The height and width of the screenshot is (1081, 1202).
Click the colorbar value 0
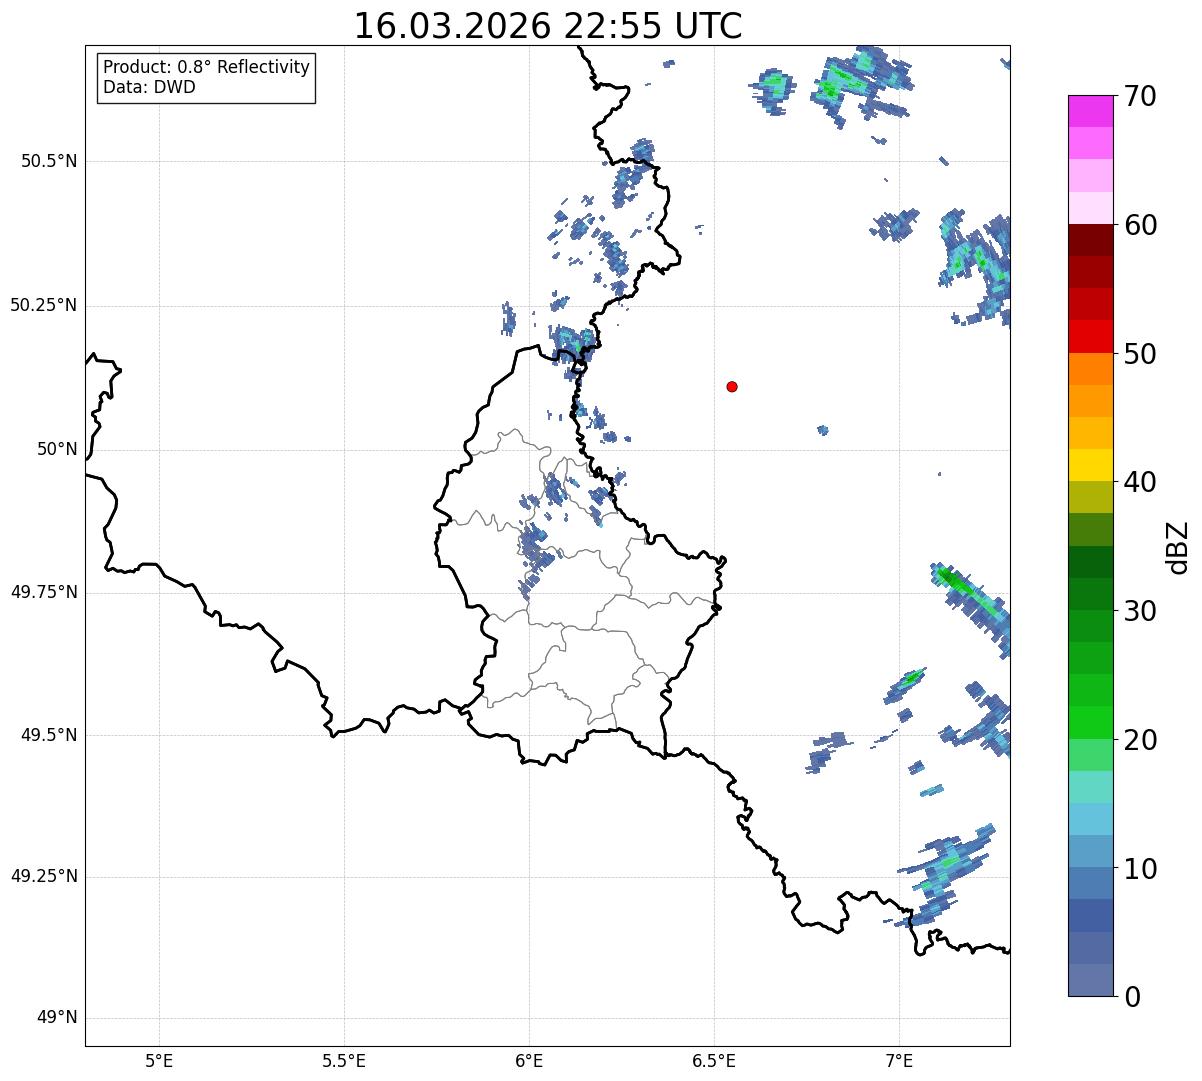pyautogui.click(x=1131, y=997)
